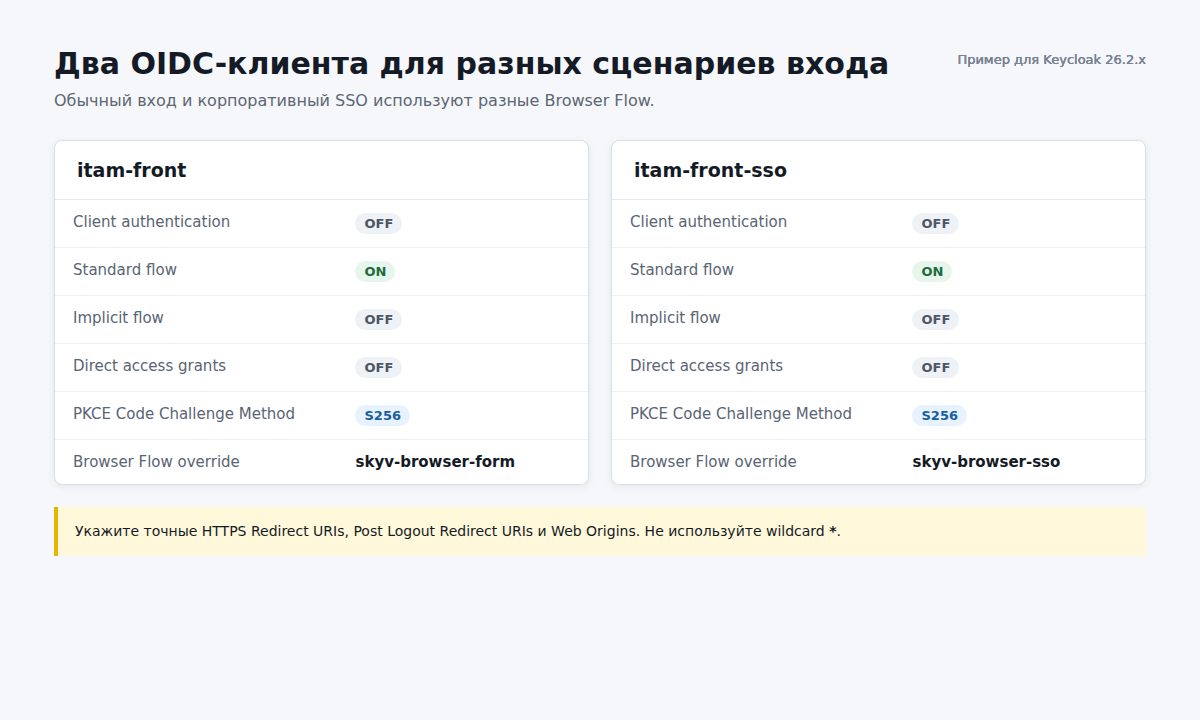The height and width of the screenshot is (720, 1200).
Task: Click the OFF badge for Client authentication in itam-front-sso
Action: tap(935, 224)
